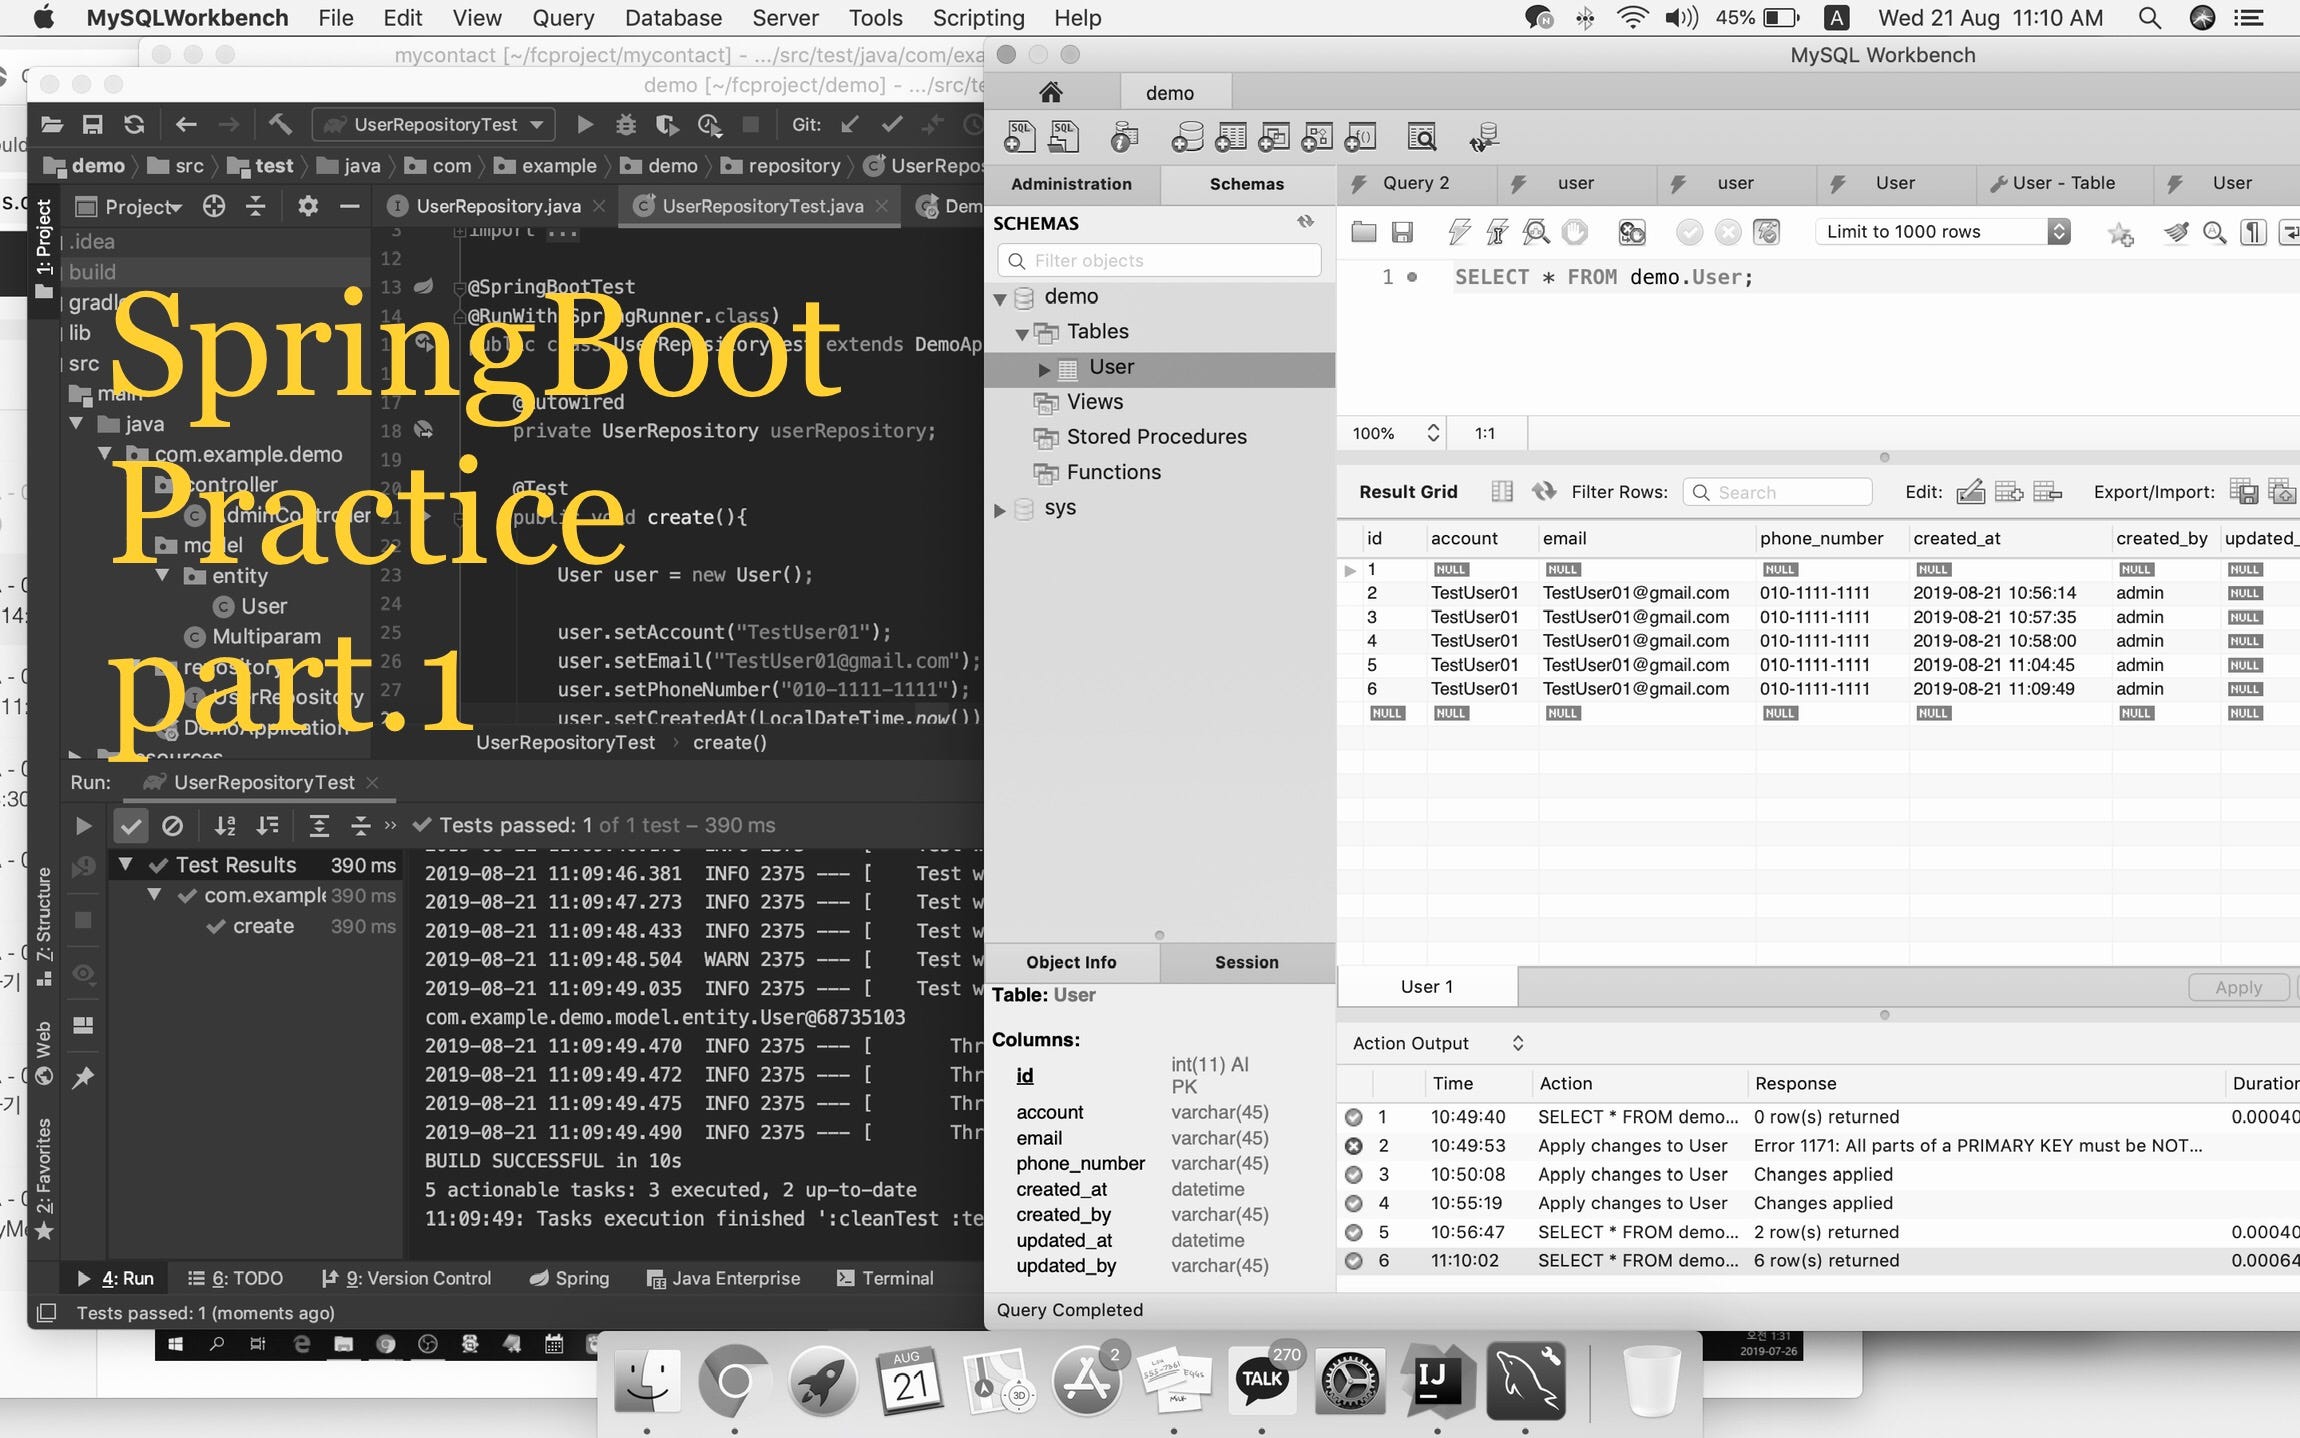The width and height of the screenshot is (2300, 1438).
Task: Click the open SQL script folder icon
Action: [x=1363, y=232]
